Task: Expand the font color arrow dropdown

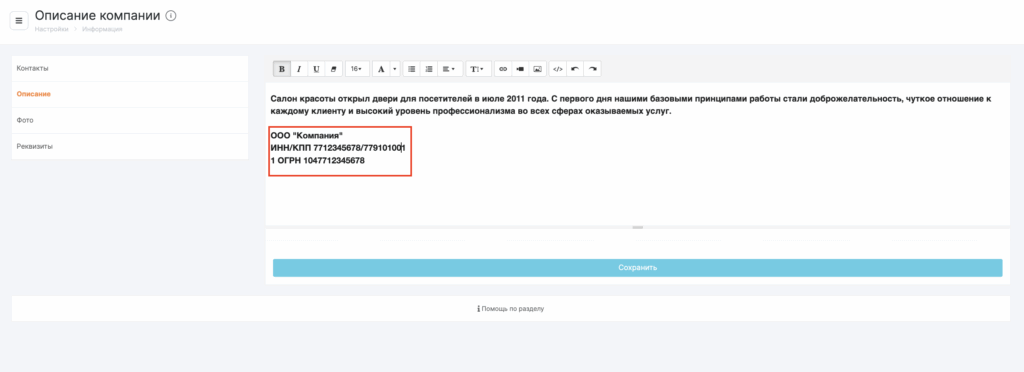Action: click(x=395, y=69)
